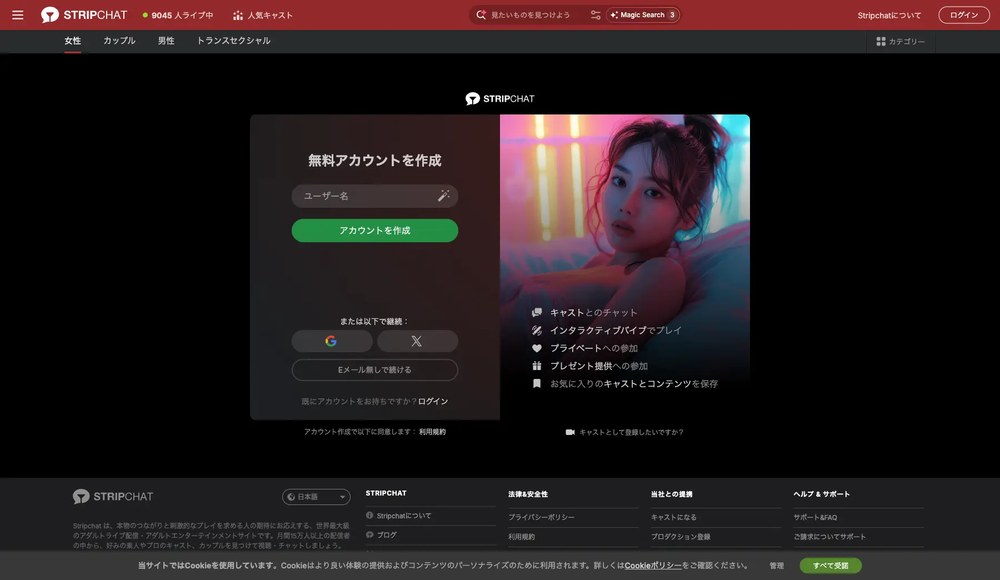
Task: Click the vibe icon beside インタラクティブバイブ
Action: [537, 331]
